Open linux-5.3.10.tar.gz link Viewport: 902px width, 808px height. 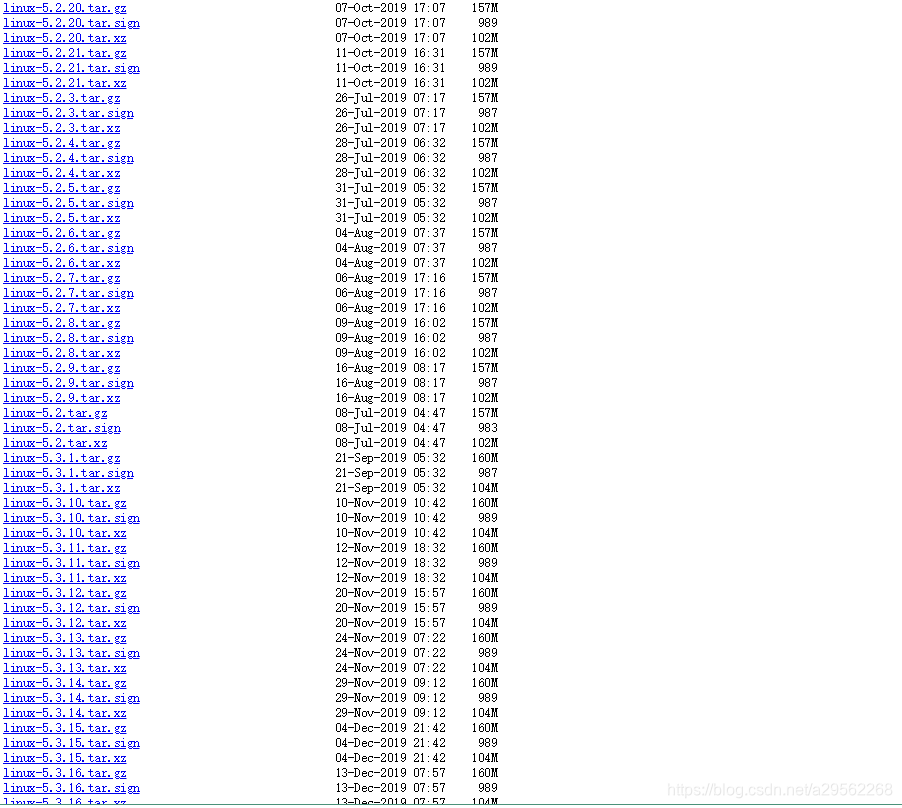tap(64, 503)
